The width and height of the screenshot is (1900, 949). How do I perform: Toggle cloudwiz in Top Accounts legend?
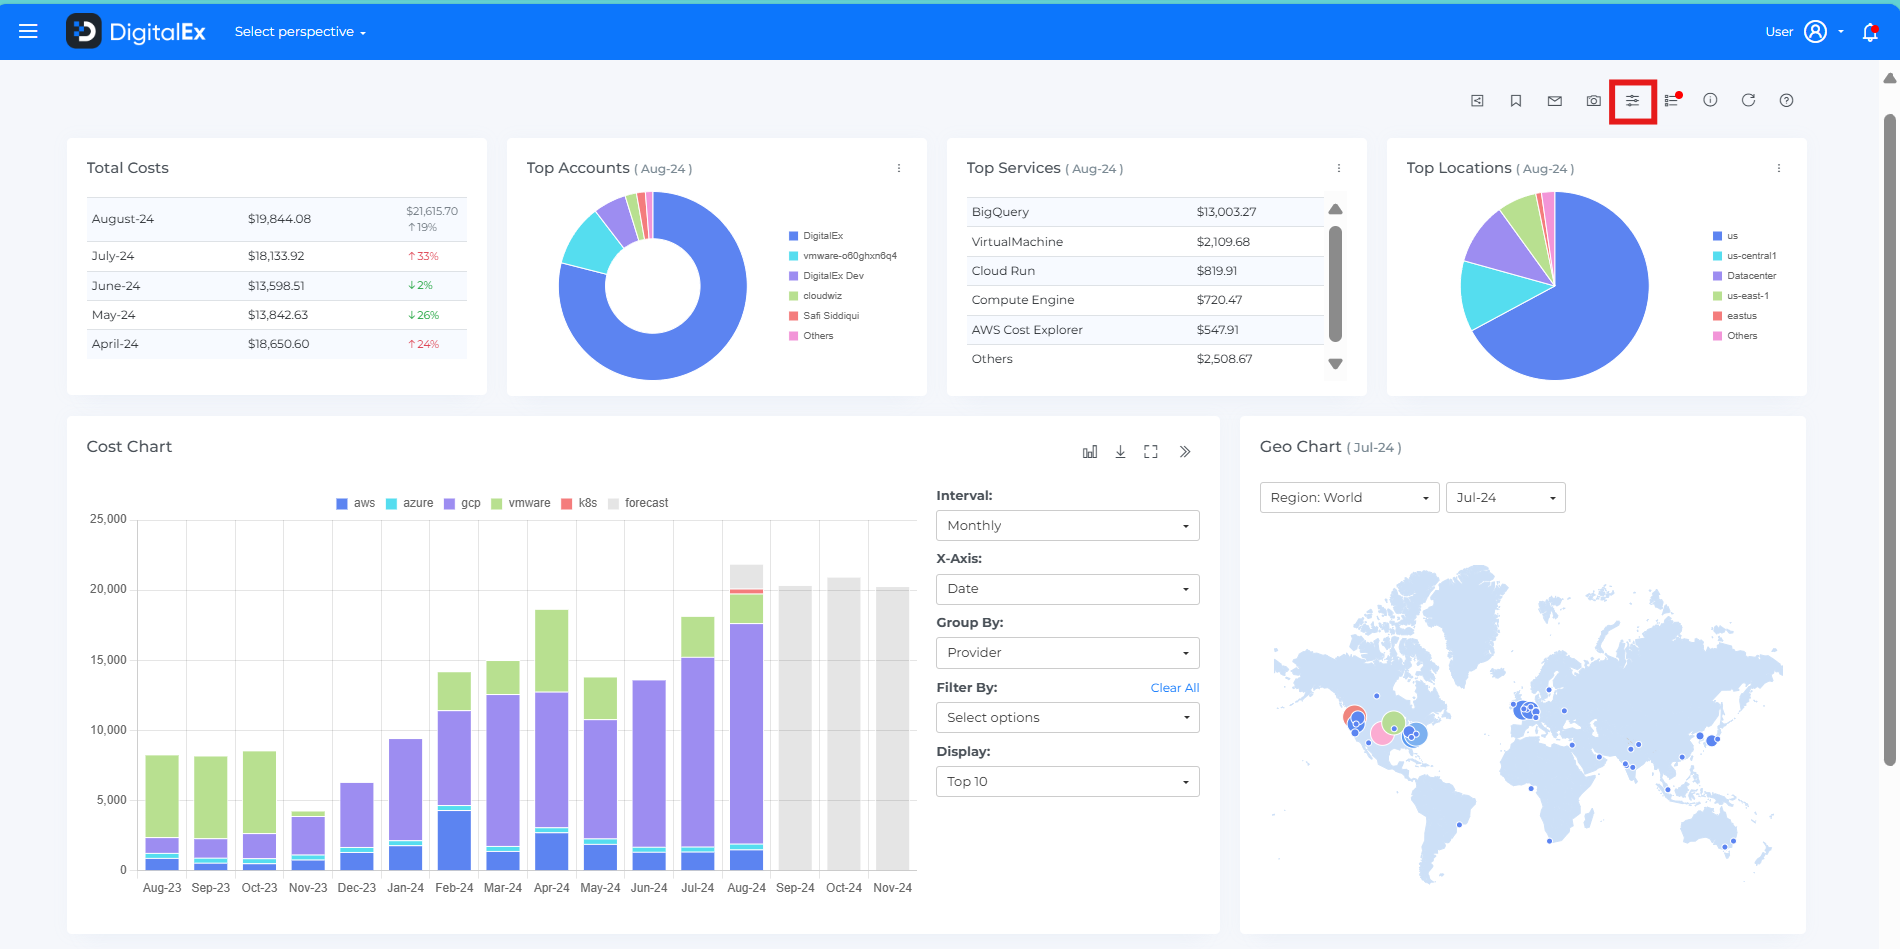[815, 296]
